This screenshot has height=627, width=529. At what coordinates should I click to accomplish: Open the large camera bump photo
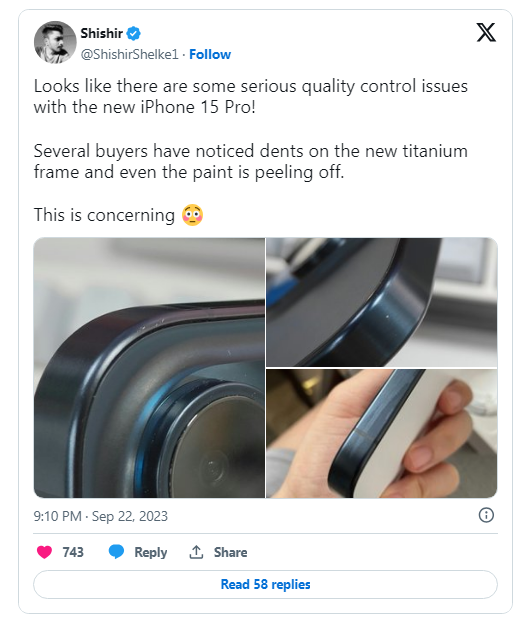(149, 368)
